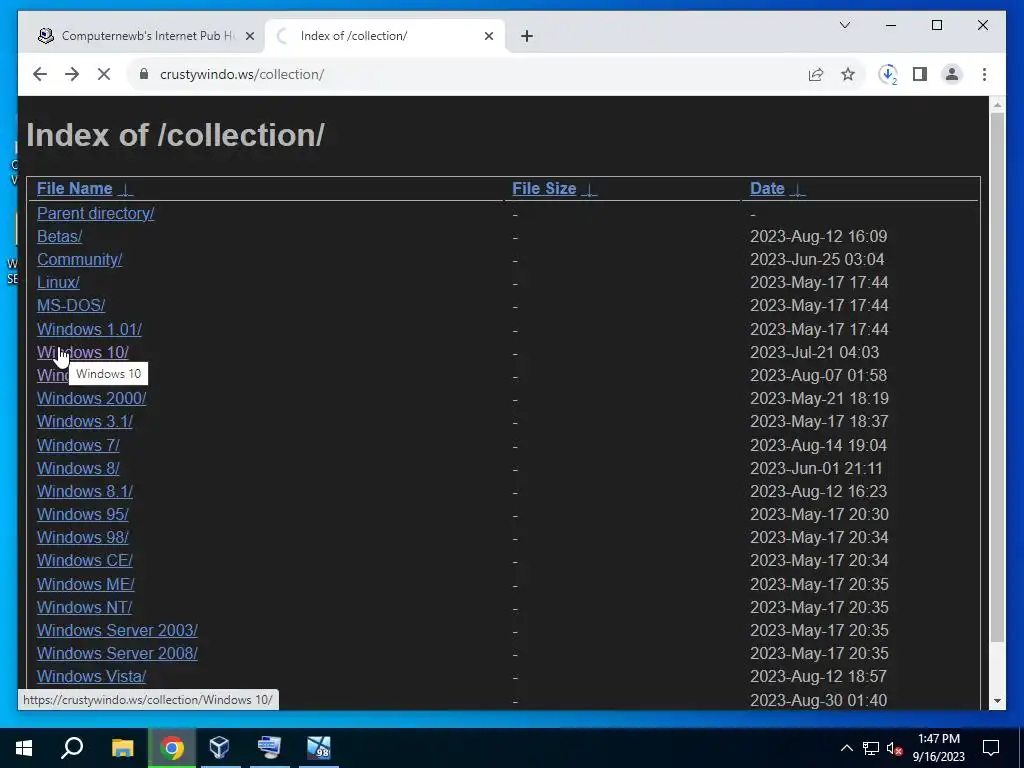Viewport: 1024px width, 768px height.
Task: Show hidden system tray icons
Action: [846, 748]
